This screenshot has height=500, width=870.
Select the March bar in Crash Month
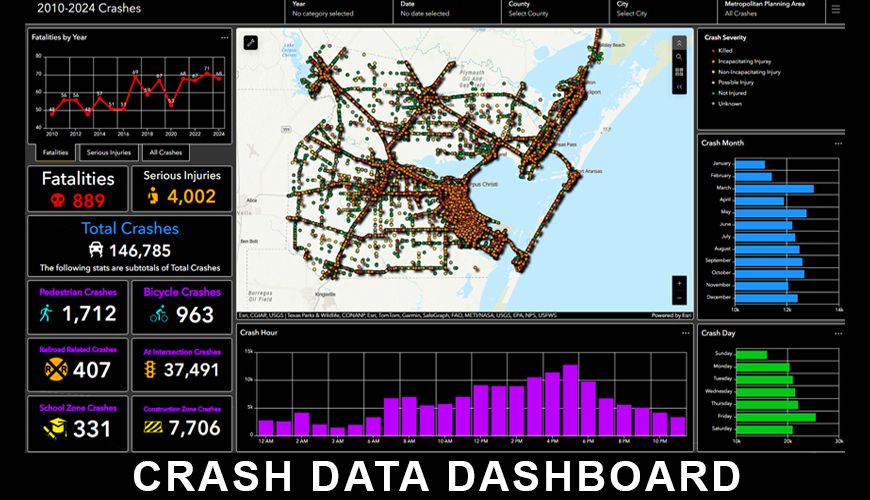click(x=775, y=189)
